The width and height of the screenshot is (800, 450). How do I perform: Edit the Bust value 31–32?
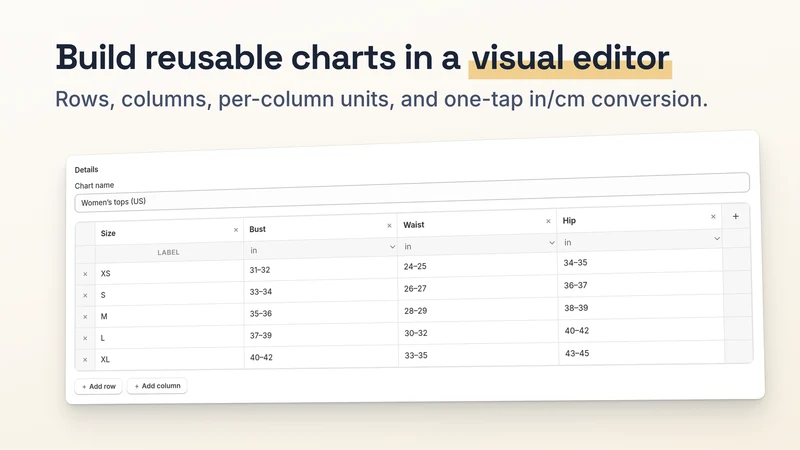point(321,269)
